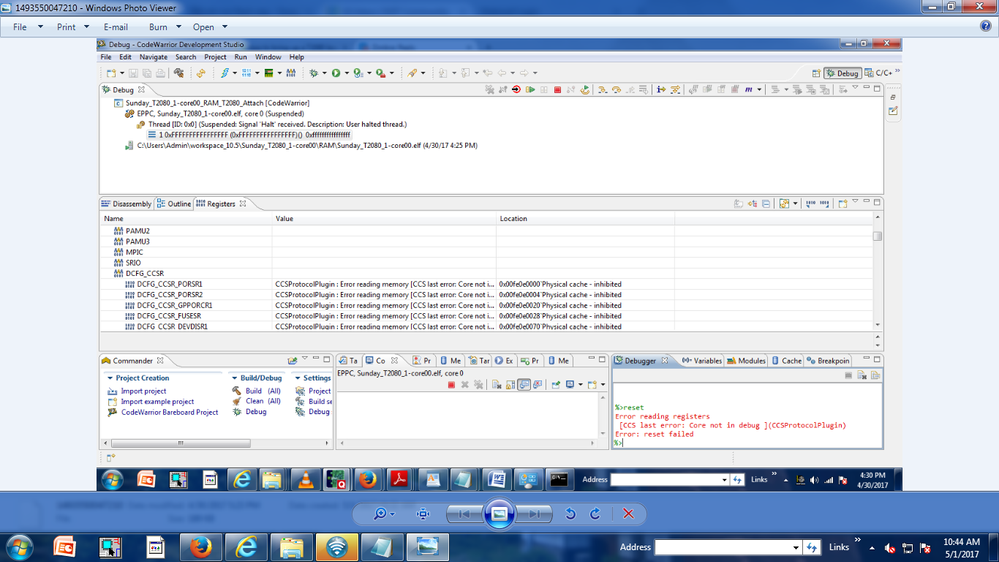999x562 pixels.
Task: Click the Step Into icon in Debug view
Action: pyautogui.click(x=602, y=90)
